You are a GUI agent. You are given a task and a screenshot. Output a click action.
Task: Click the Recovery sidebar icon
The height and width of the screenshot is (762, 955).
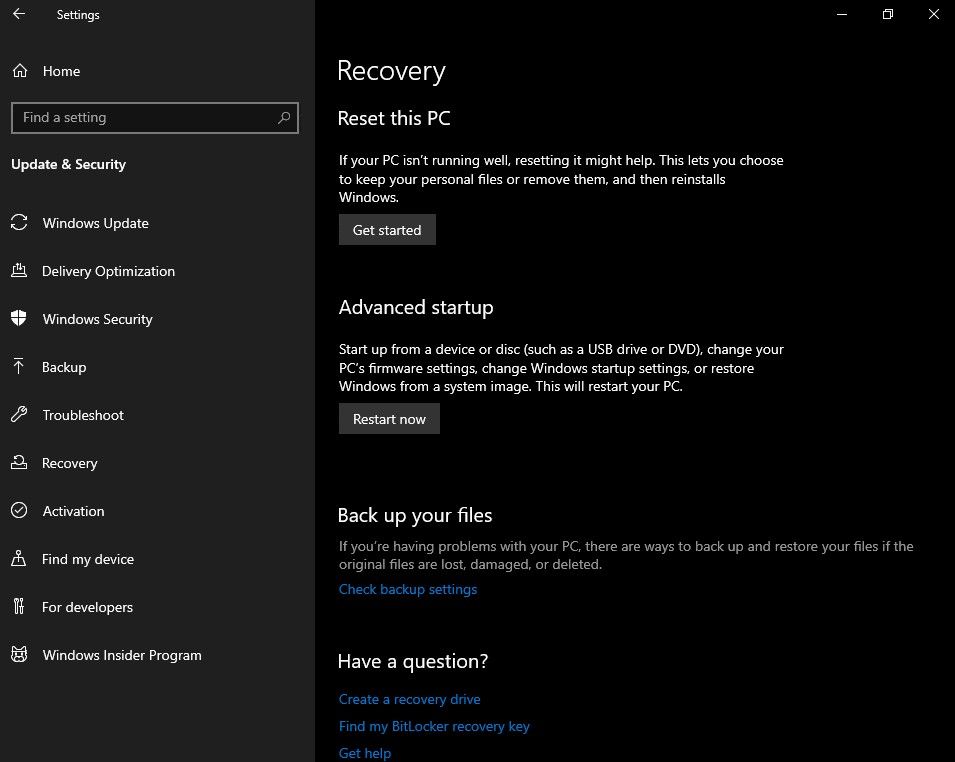20,463
